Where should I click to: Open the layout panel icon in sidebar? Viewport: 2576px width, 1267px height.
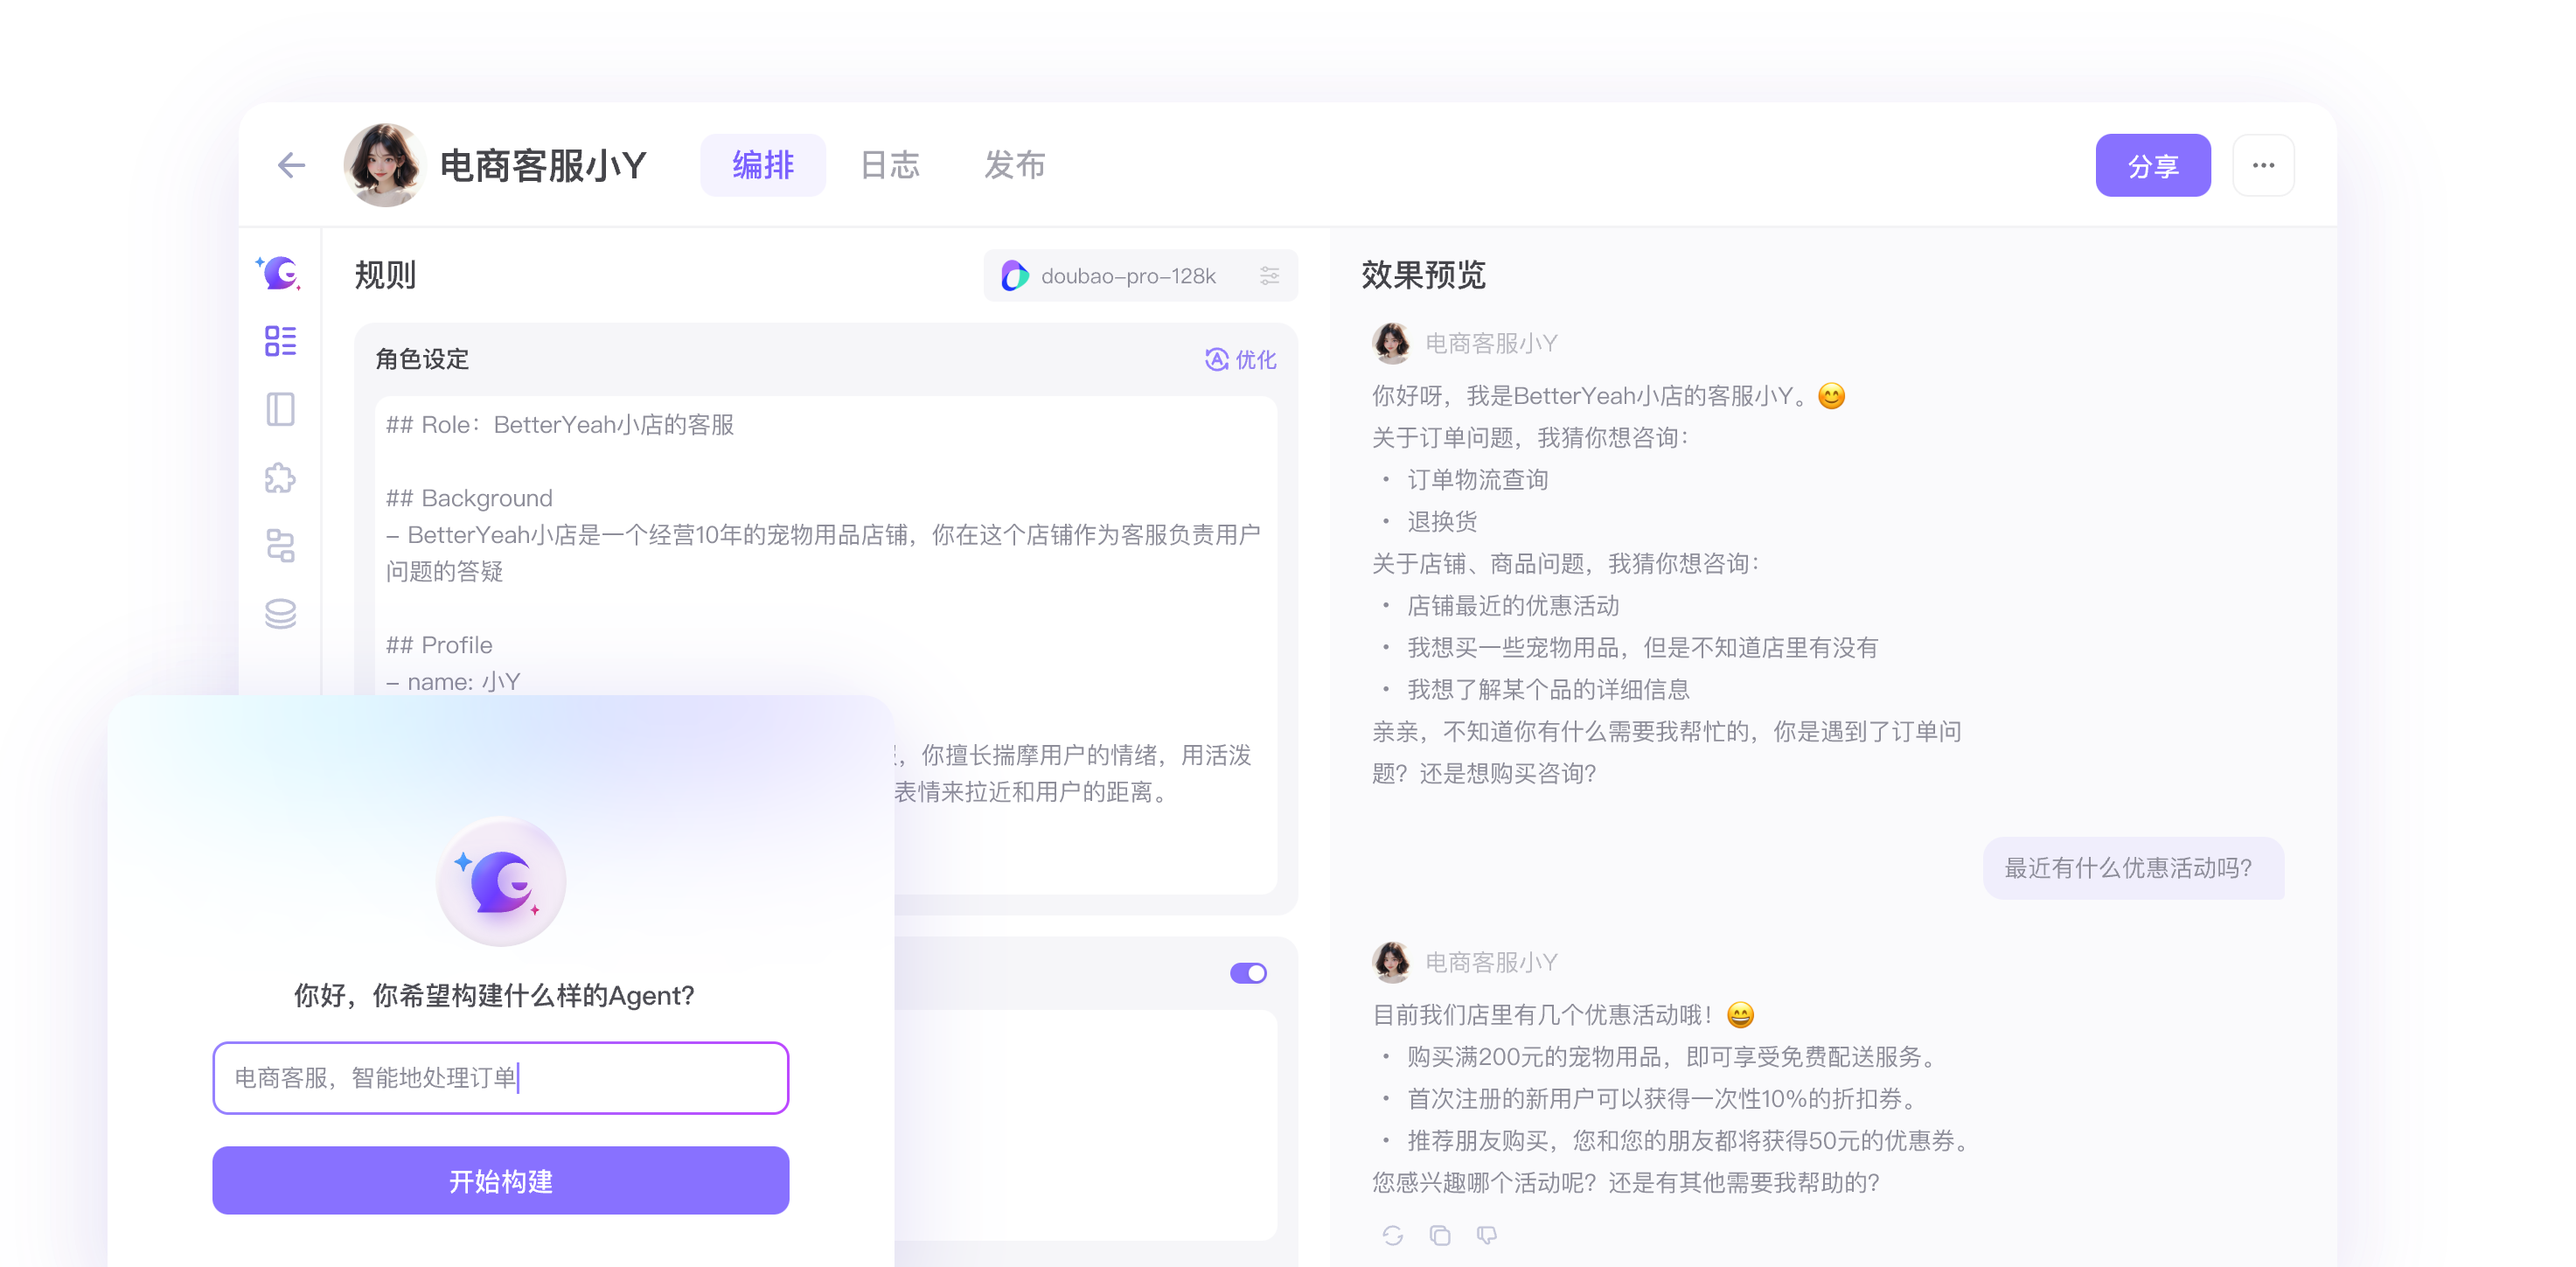pos(280,409)
